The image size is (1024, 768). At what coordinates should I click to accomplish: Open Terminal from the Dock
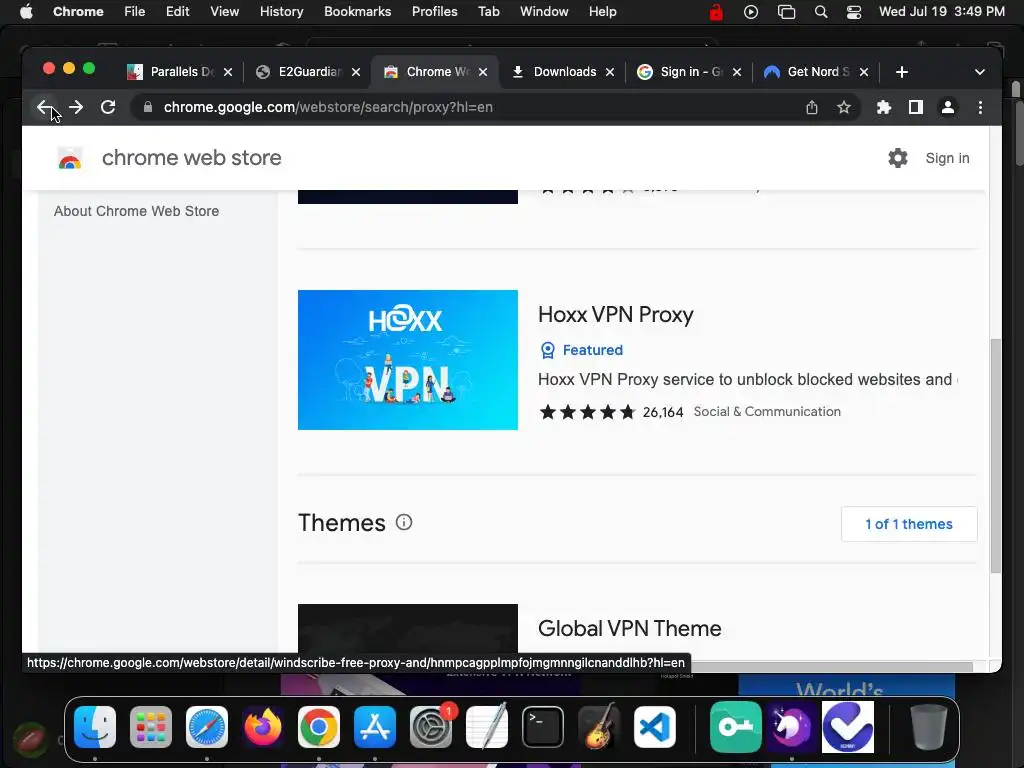[x=543, y=727]
